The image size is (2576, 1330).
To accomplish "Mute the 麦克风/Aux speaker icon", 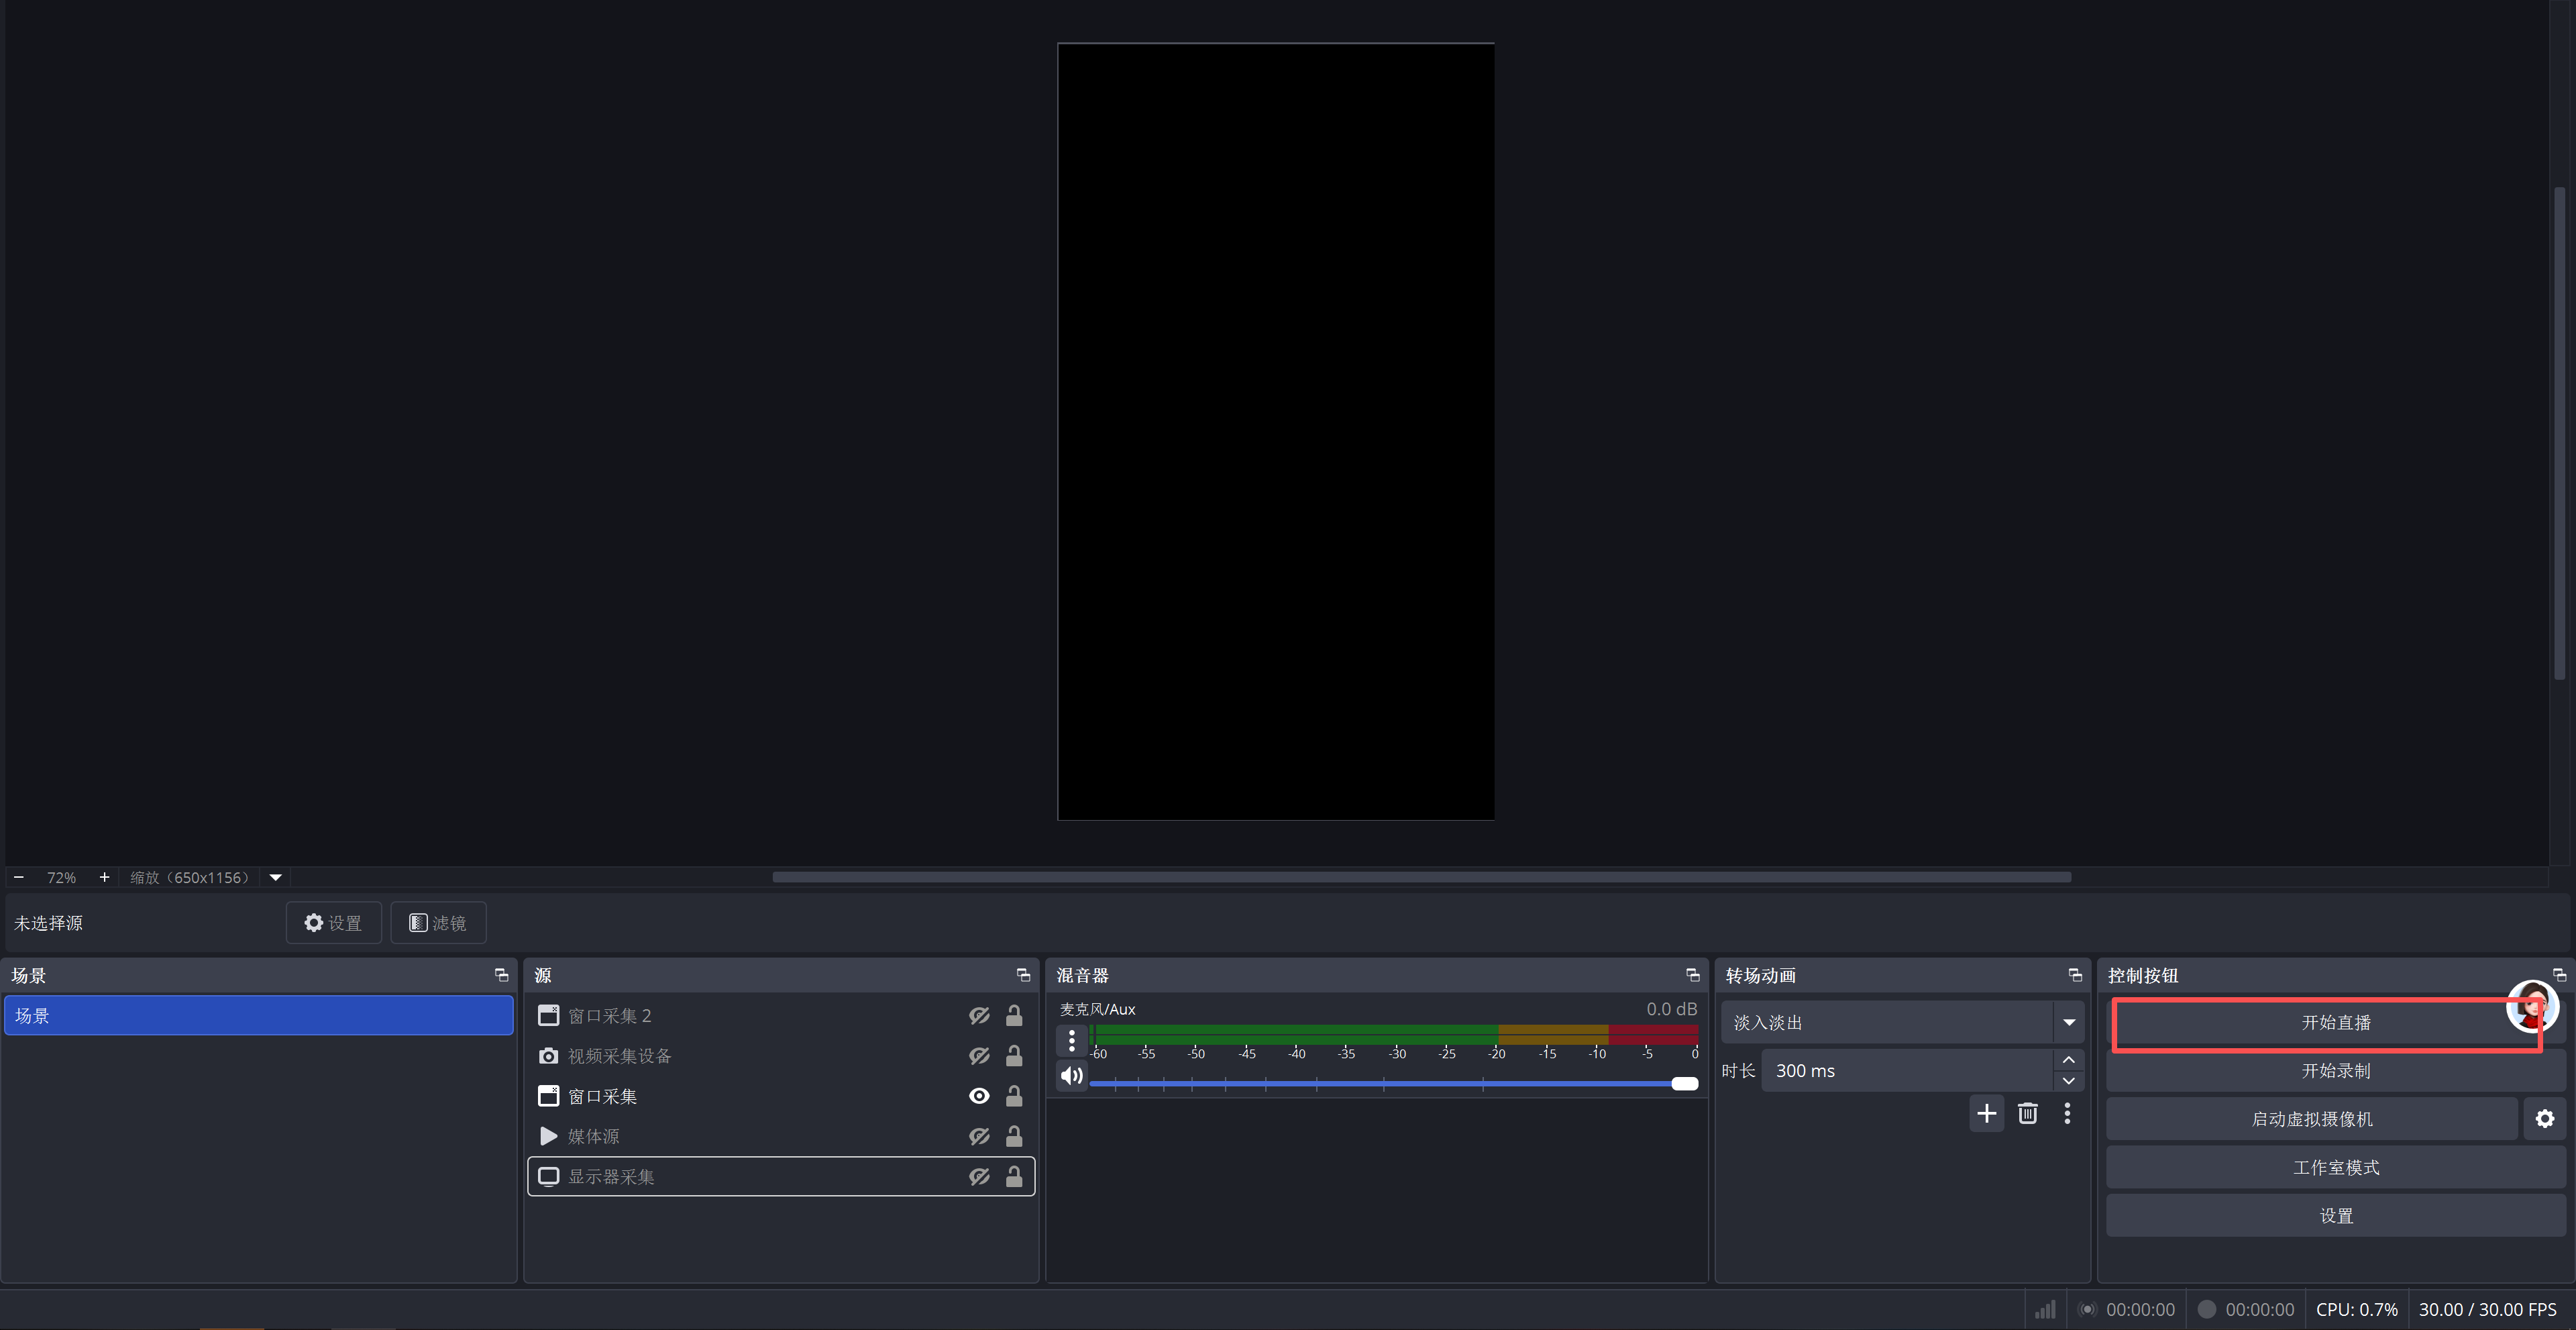I will [x=1071, y=1075].
